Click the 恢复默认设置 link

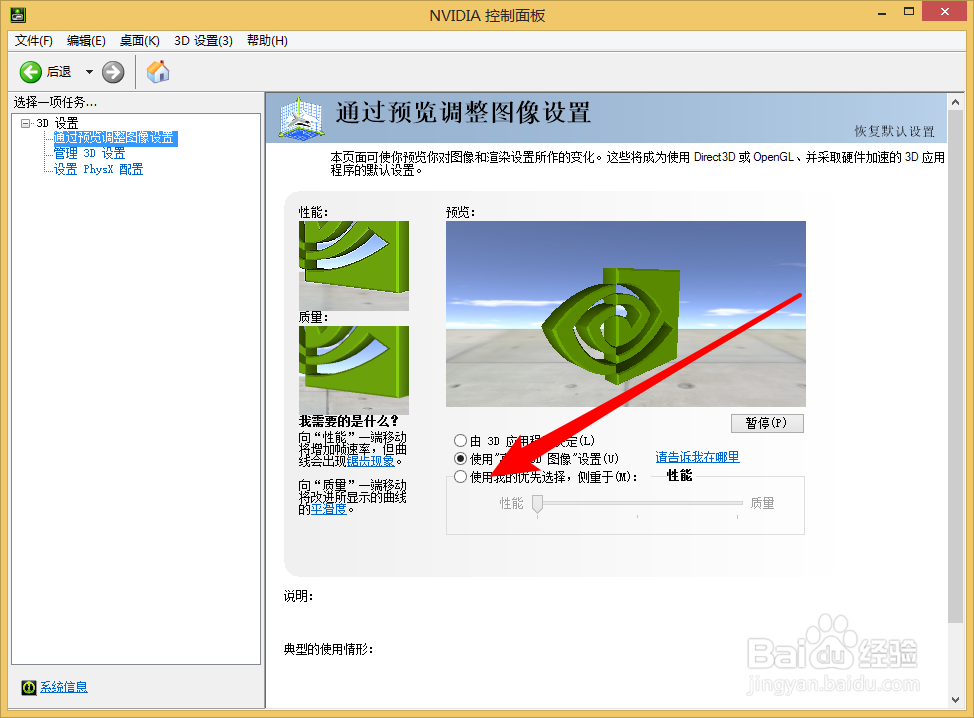tap(894, 131)
